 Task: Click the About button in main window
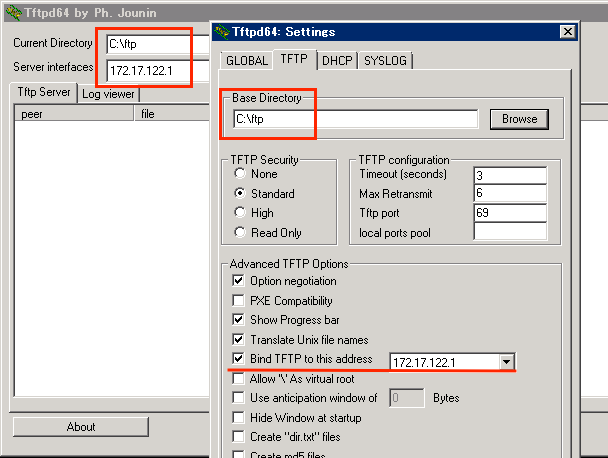click(x=81, y=427)
